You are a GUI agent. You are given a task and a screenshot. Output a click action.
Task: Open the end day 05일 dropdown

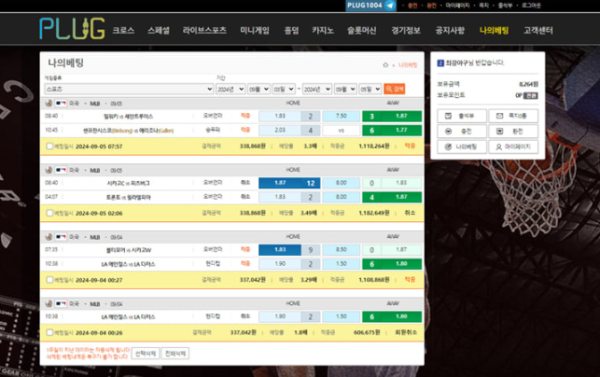pyautogui.click(x=370, y=89)
